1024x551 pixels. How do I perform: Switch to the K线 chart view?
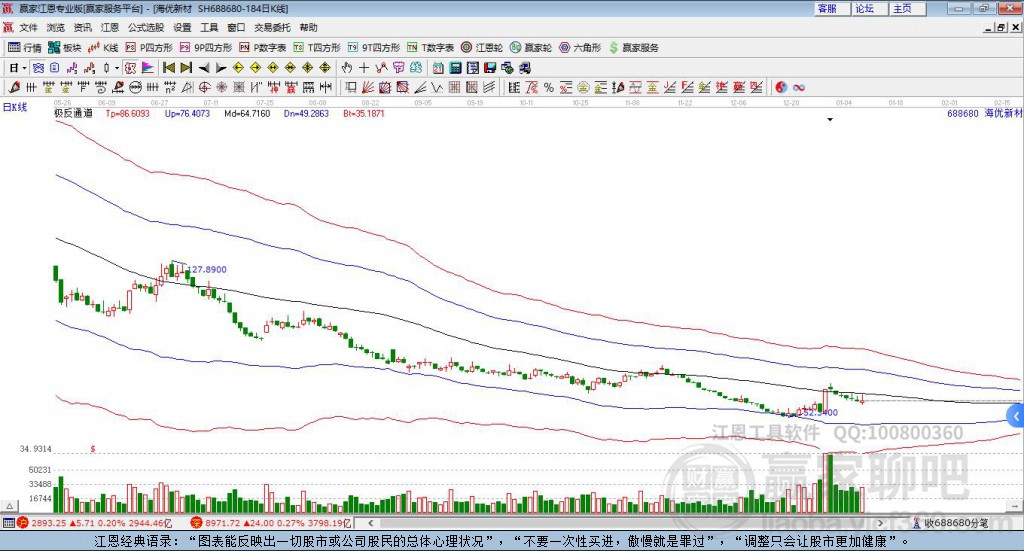tap(103, 48)
